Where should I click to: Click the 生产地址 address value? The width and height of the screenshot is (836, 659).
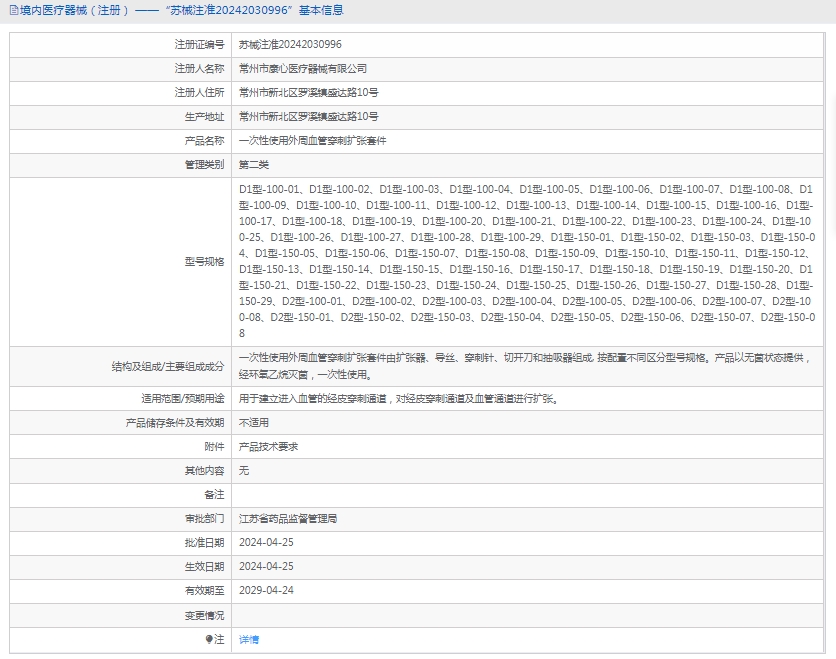[x=309, y=117]
